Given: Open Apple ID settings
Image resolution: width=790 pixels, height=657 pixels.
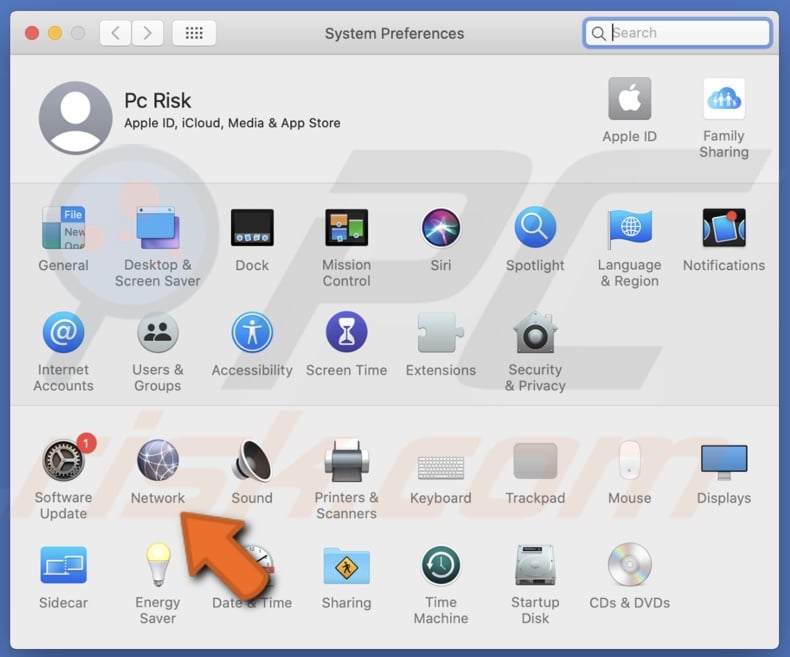Looking at the screenshot, I should click(630, 100).
